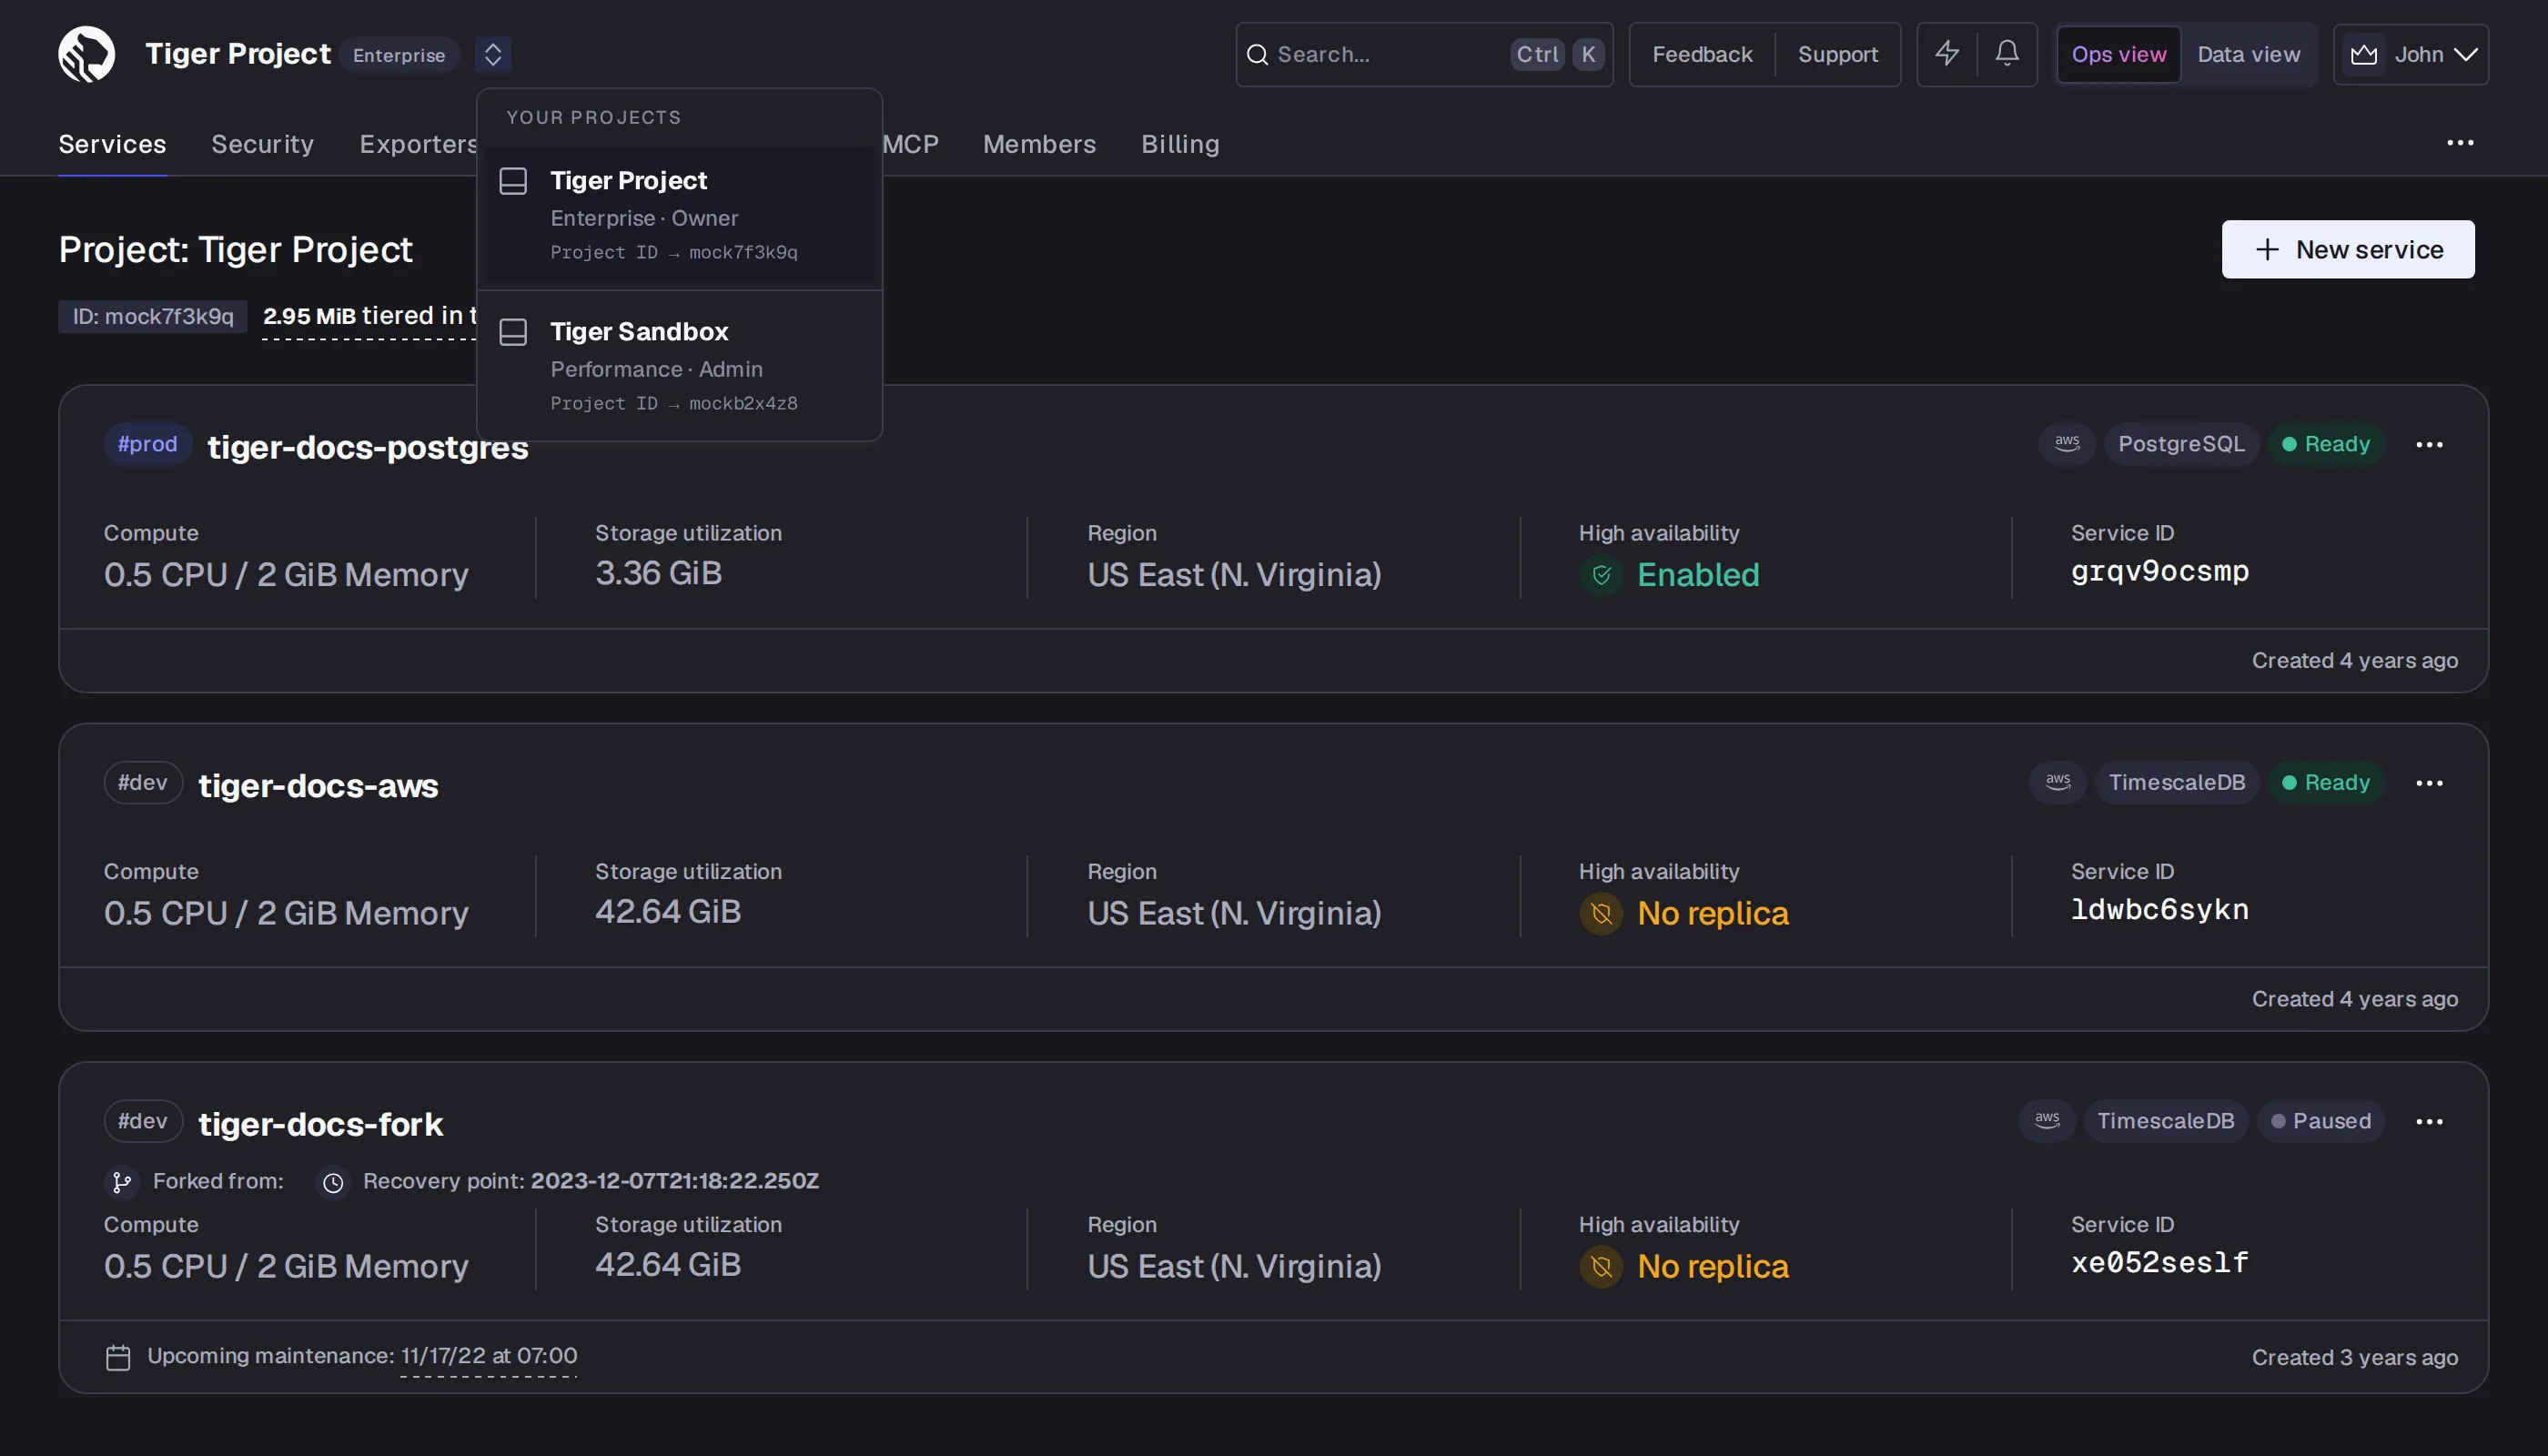Click the AWS icon on tiger-docs-postgres

pyautogui.click(x=2066, y=443)
